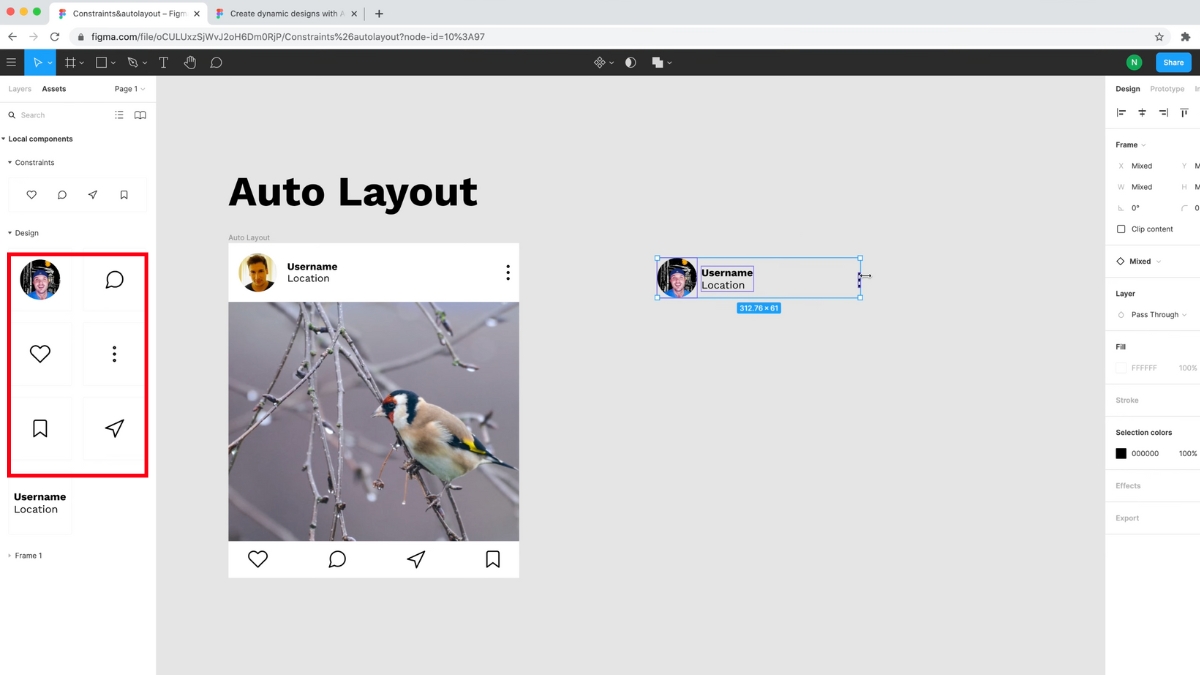Click the align right icon
This screenshot has height=675, width=1200.
point(1163,113)
